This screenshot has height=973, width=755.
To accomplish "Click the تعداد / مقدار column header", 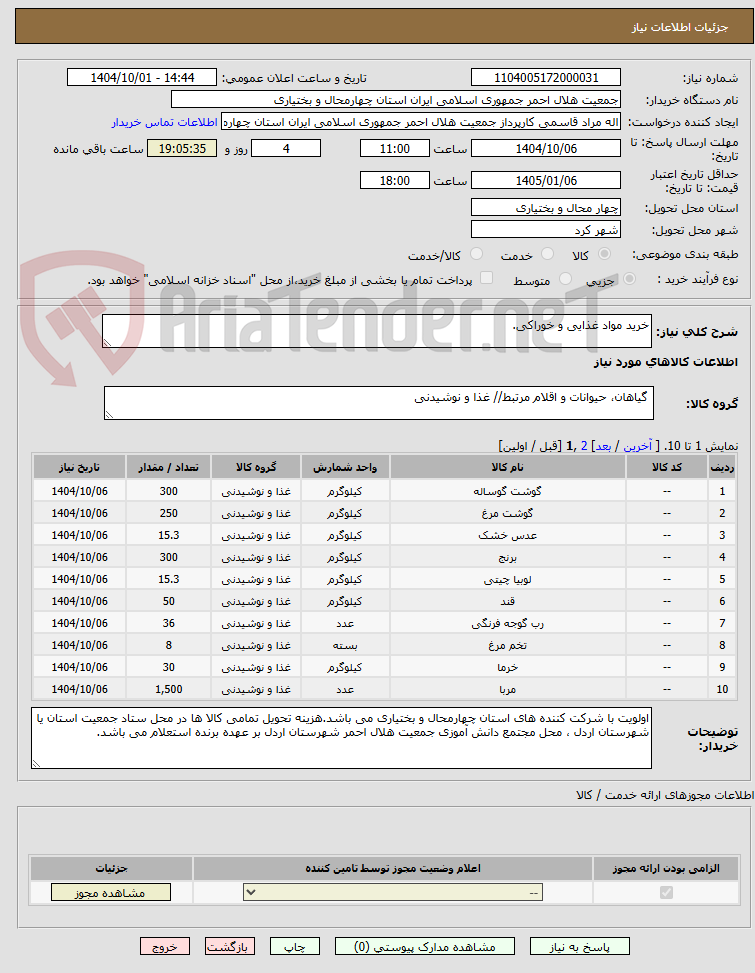I will [x=169, y=467].
